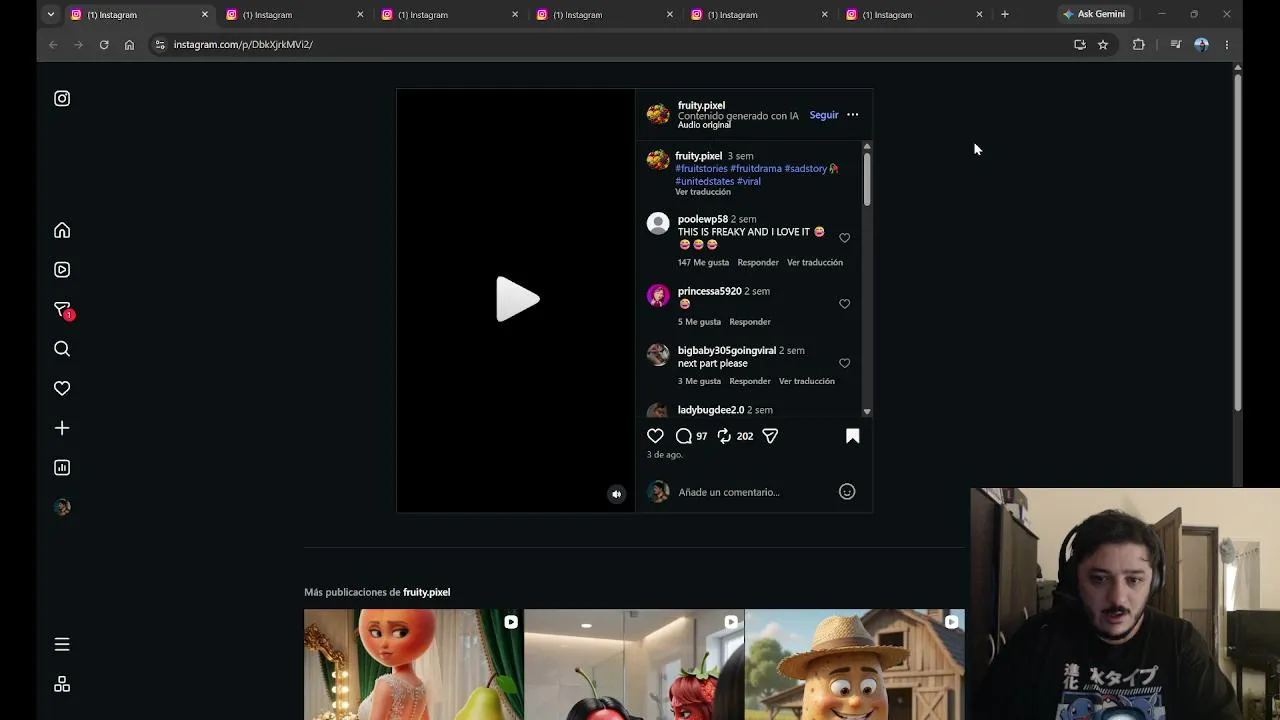View 147 Me gusta on poolewp58 comment
The image size is (1280, 720).
pos(703,263)
